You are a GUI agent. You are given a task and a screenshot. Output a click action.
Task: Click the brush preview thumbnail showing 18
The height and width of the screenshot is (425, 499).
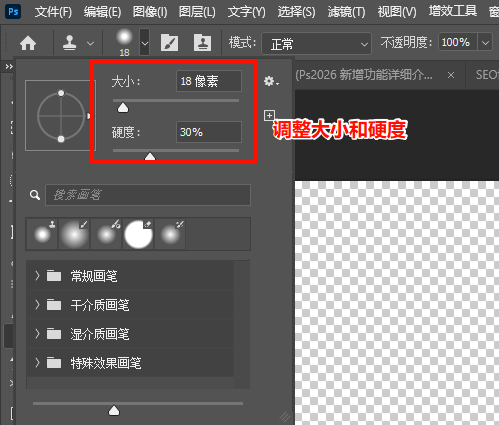click(x=124, y=42)
